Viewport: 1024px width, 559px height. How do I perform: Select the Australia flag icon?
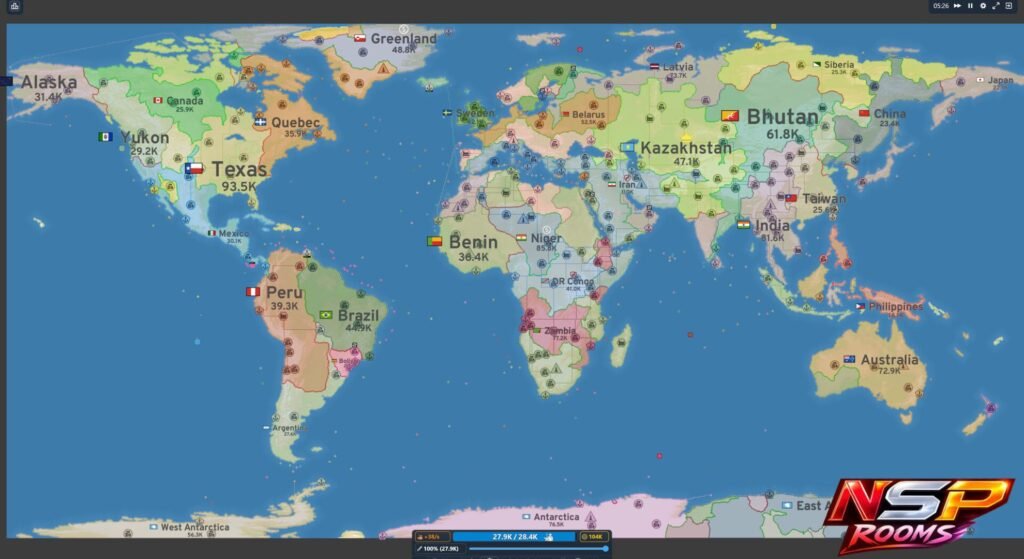coord(849,359)
